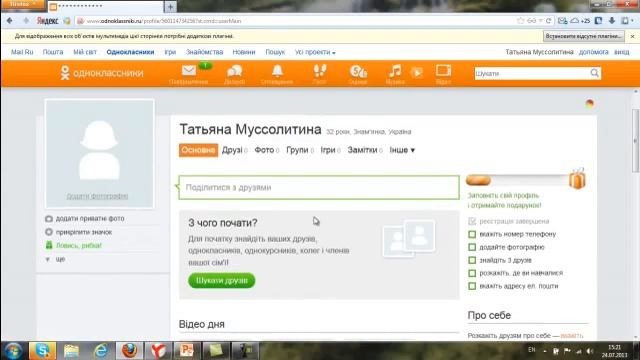Click the install missing plugins button

click(584, 36)
